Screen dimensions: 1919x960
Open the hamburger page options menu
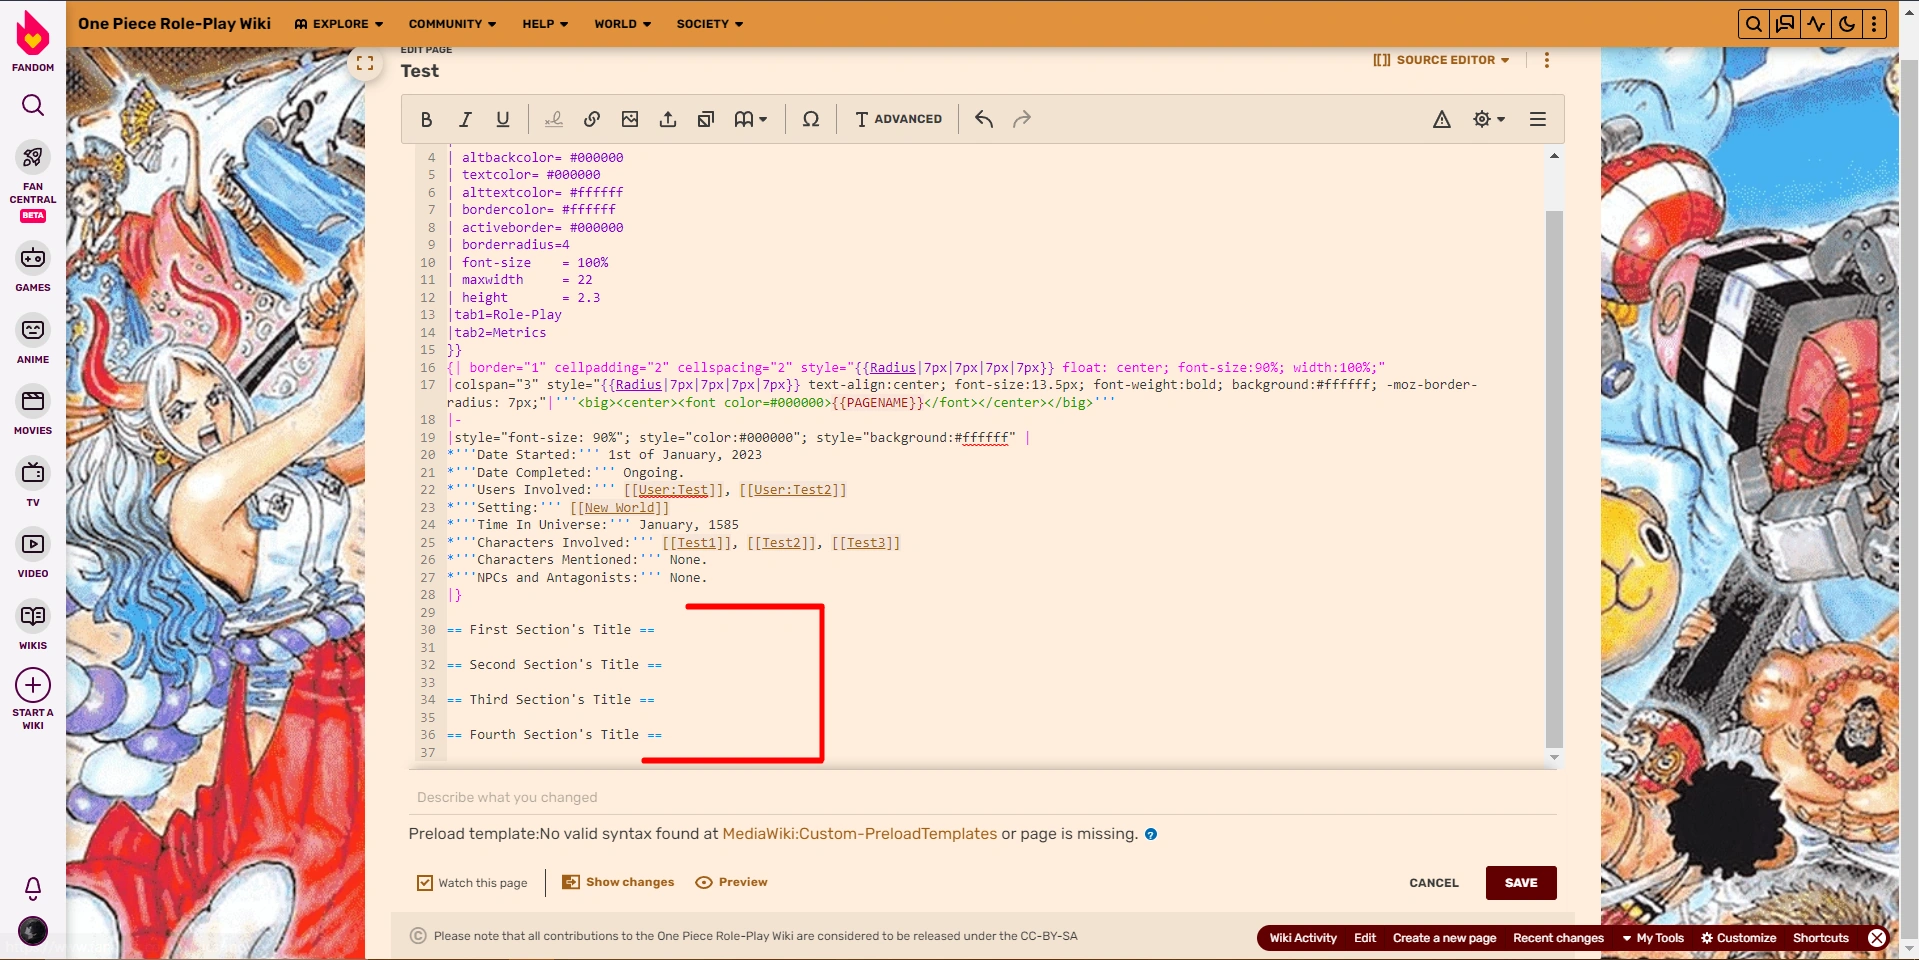(x=1538, y=119)
